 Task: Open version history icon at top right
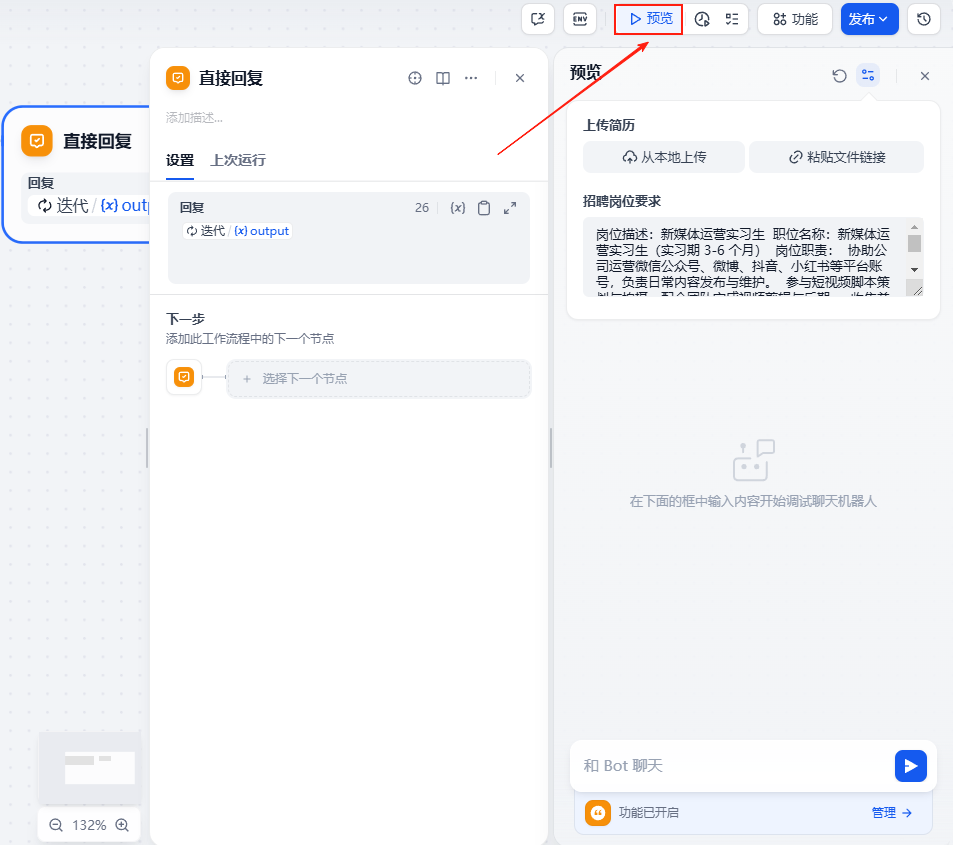[924, 19]
